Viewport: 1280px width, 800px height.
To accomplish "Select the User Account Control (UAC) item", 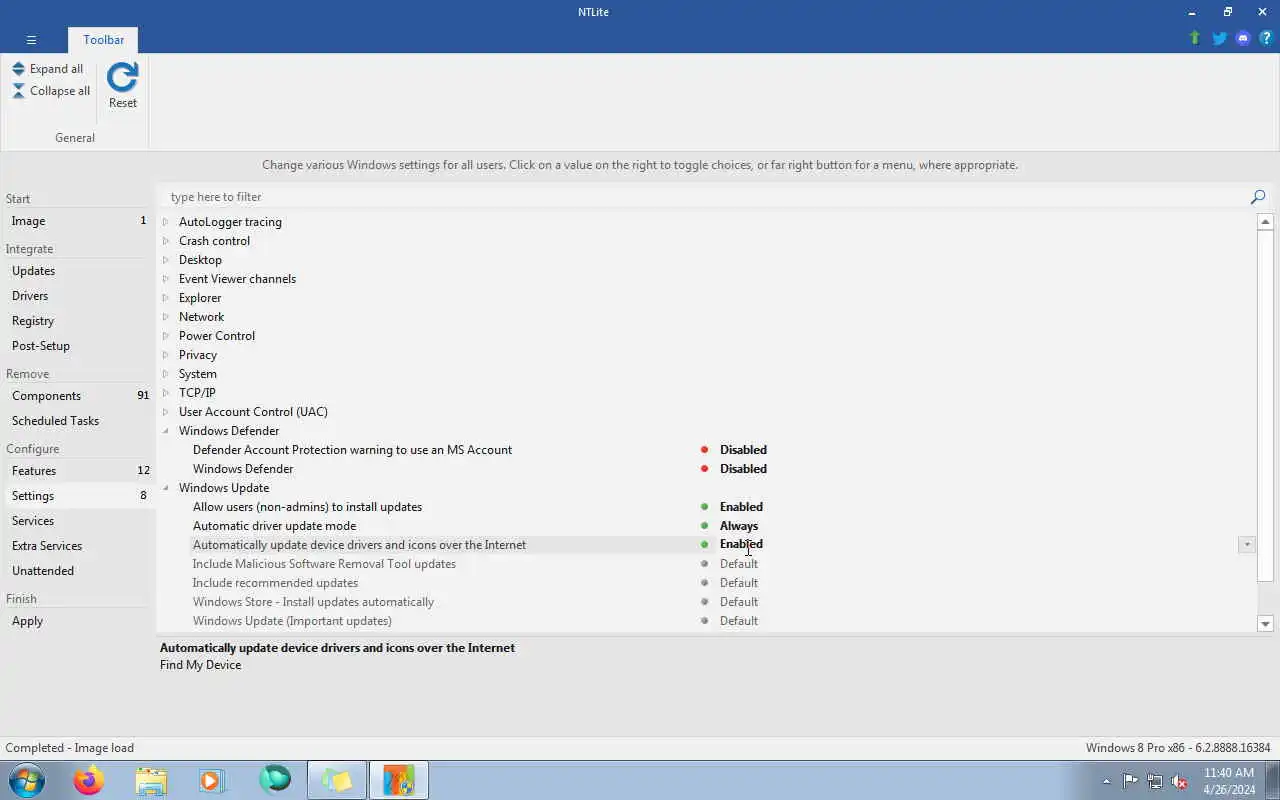I will tap(253, 412).
